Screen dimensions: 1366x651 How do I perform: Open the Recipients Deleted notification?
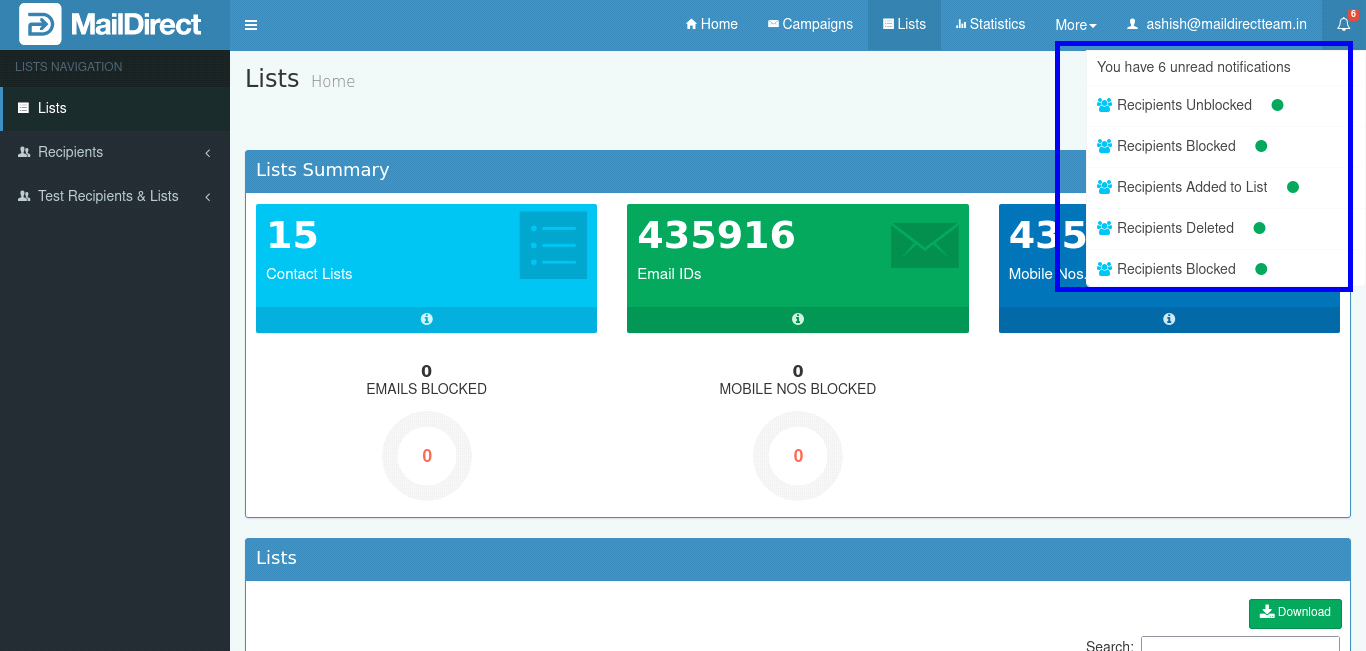(x=1175, y=228)
